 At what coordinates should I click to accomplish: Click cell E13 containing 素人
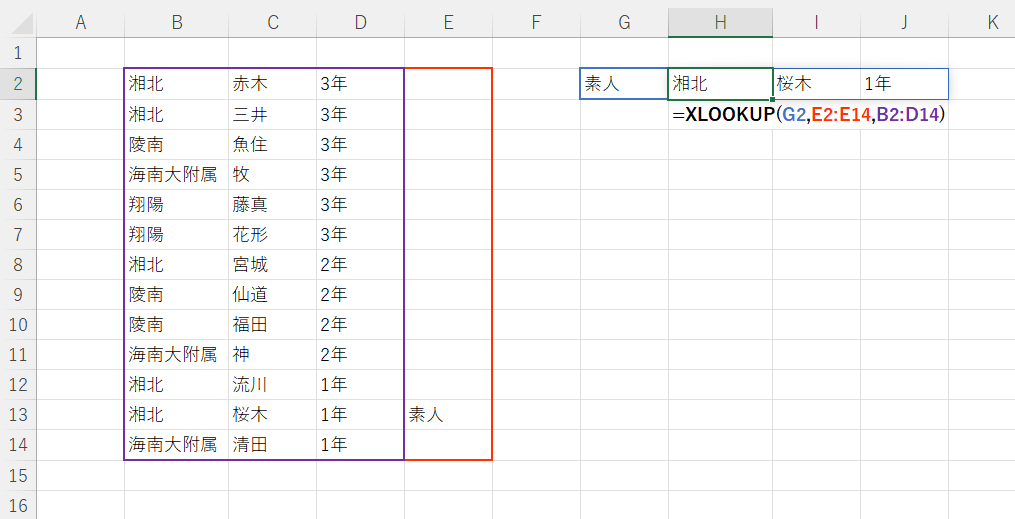tap(448, 415)
